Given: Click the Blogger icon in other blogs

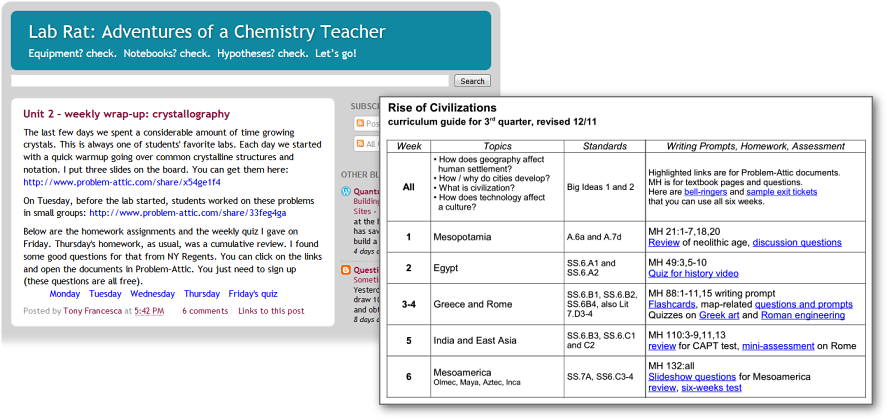Looking at the screenshot, I should [346, 270].
